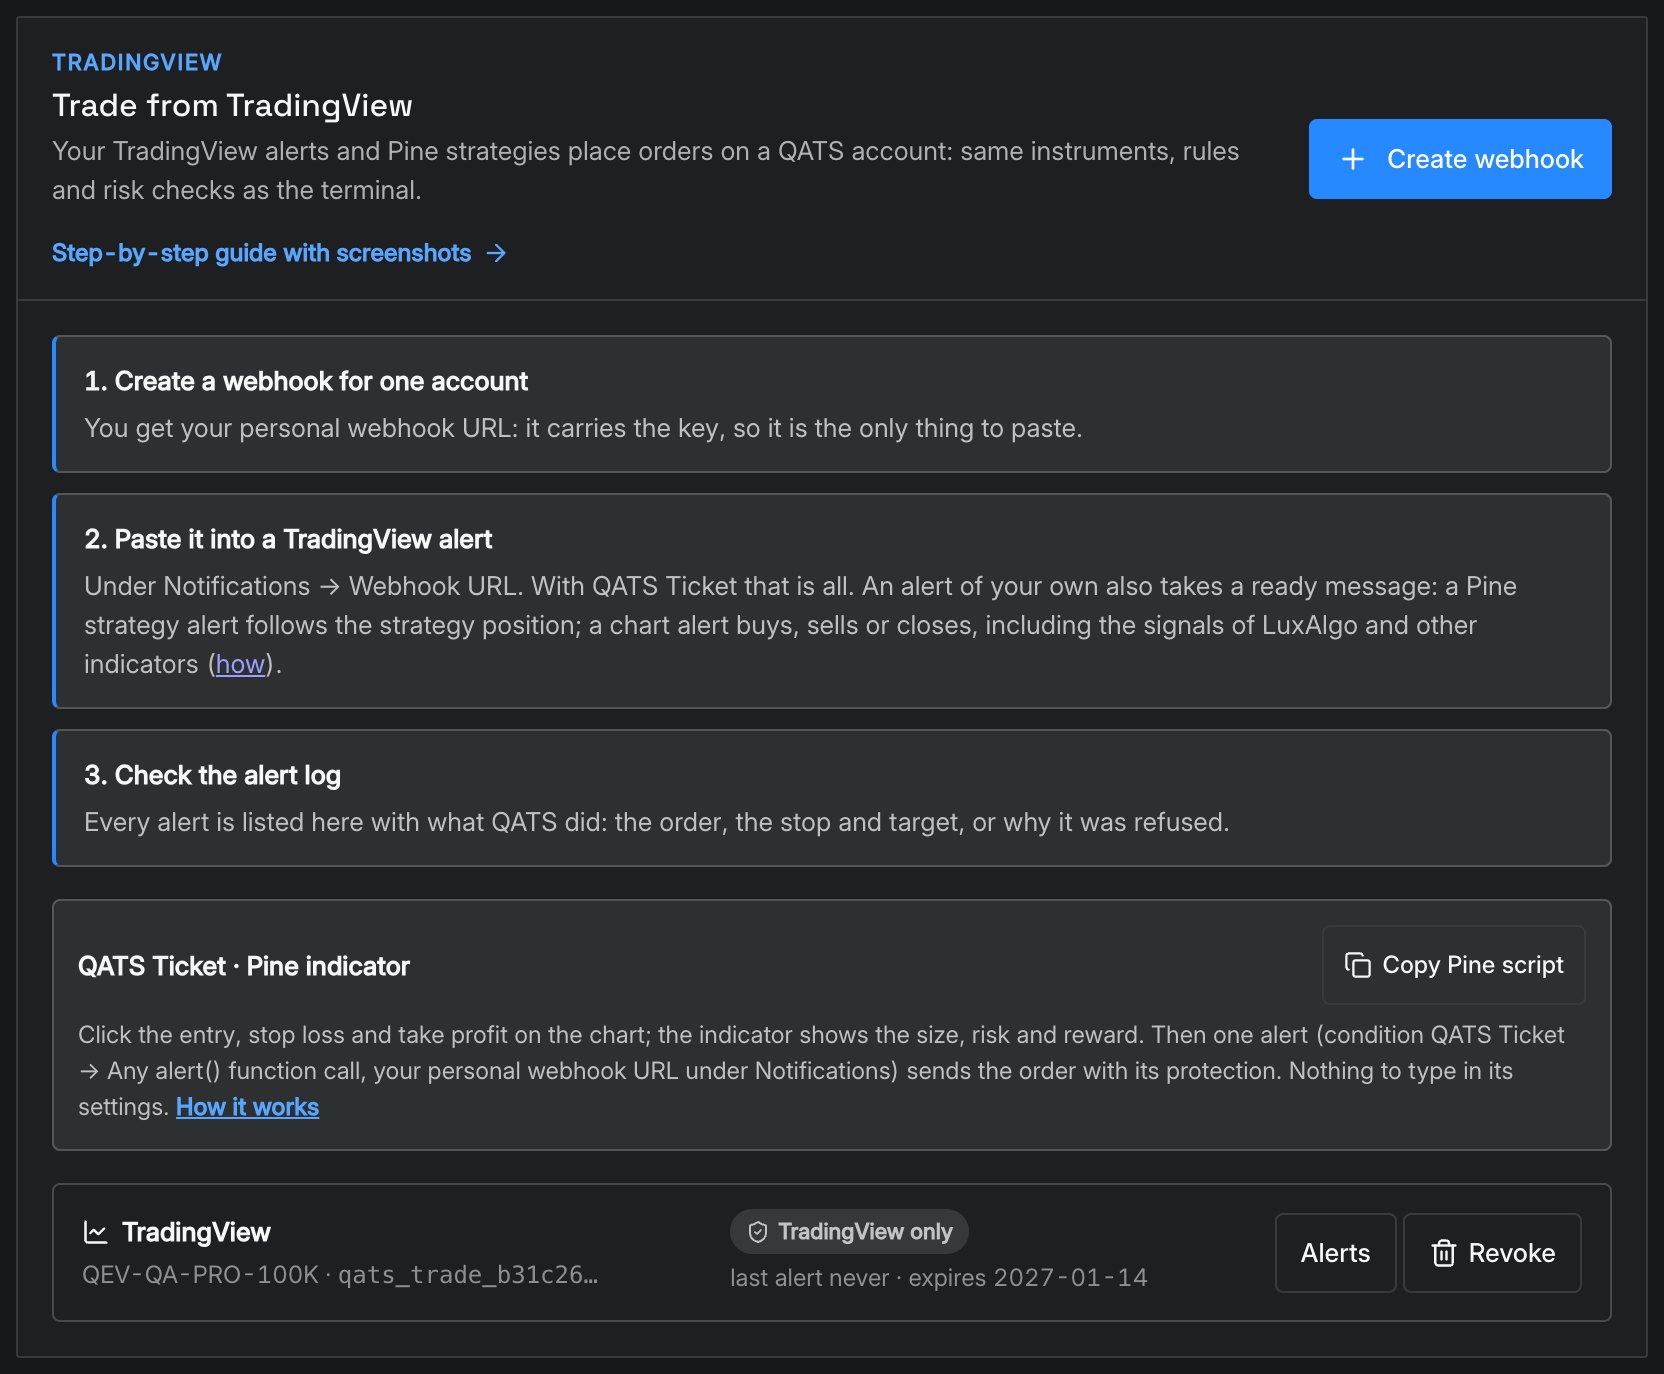Click the 'last alert never · expires 2027-01-14' text
The image size is (1664, 1374).
939,1278
